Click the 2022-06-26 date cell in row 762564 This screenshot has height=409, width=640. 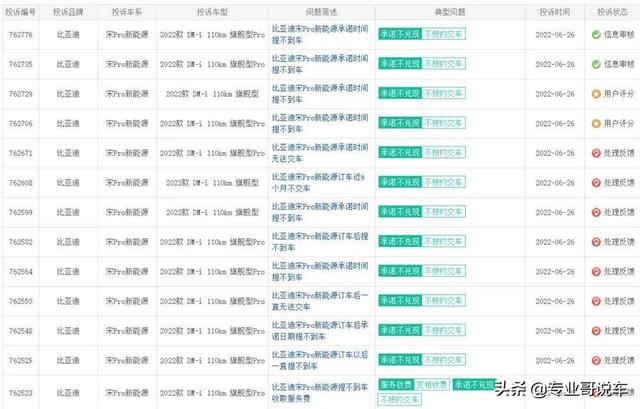[x=555, y=271]
